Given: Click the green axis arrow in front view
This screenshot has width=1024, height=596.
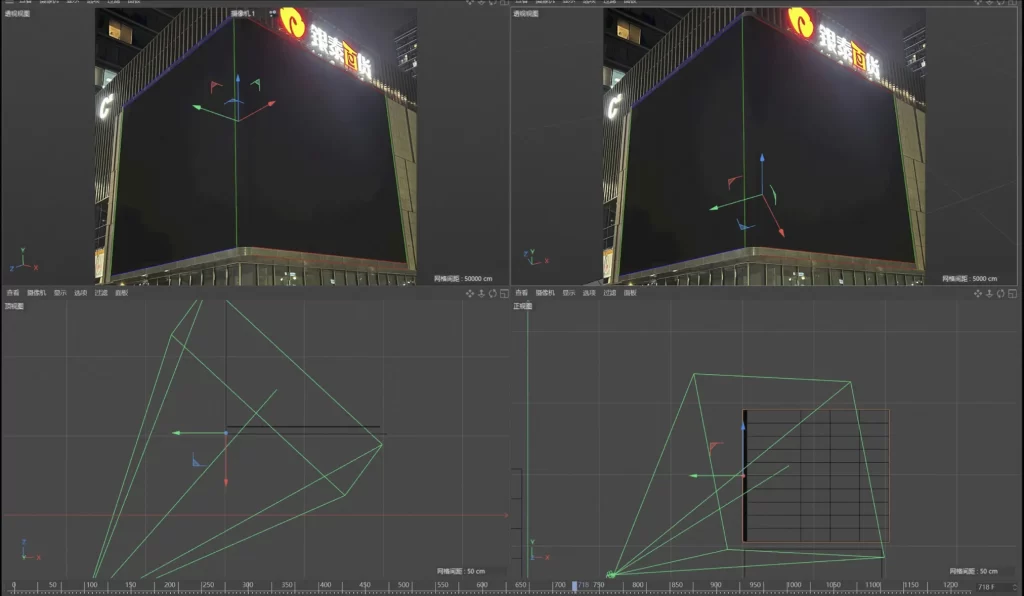Looking at the screenshot, I should (695, 476).
